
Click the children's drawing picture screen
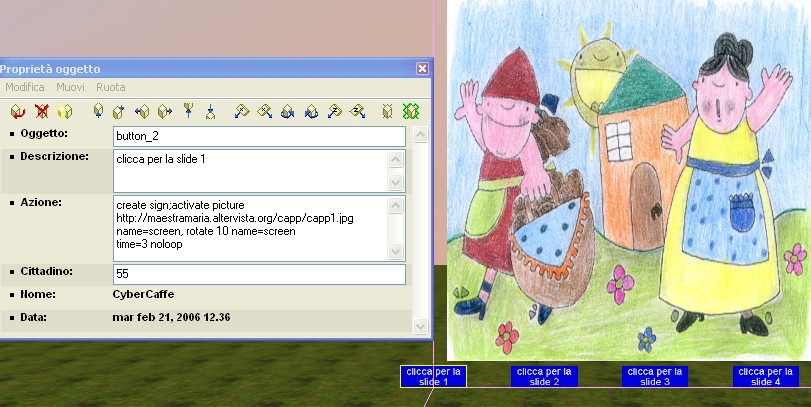pos(629,179)
